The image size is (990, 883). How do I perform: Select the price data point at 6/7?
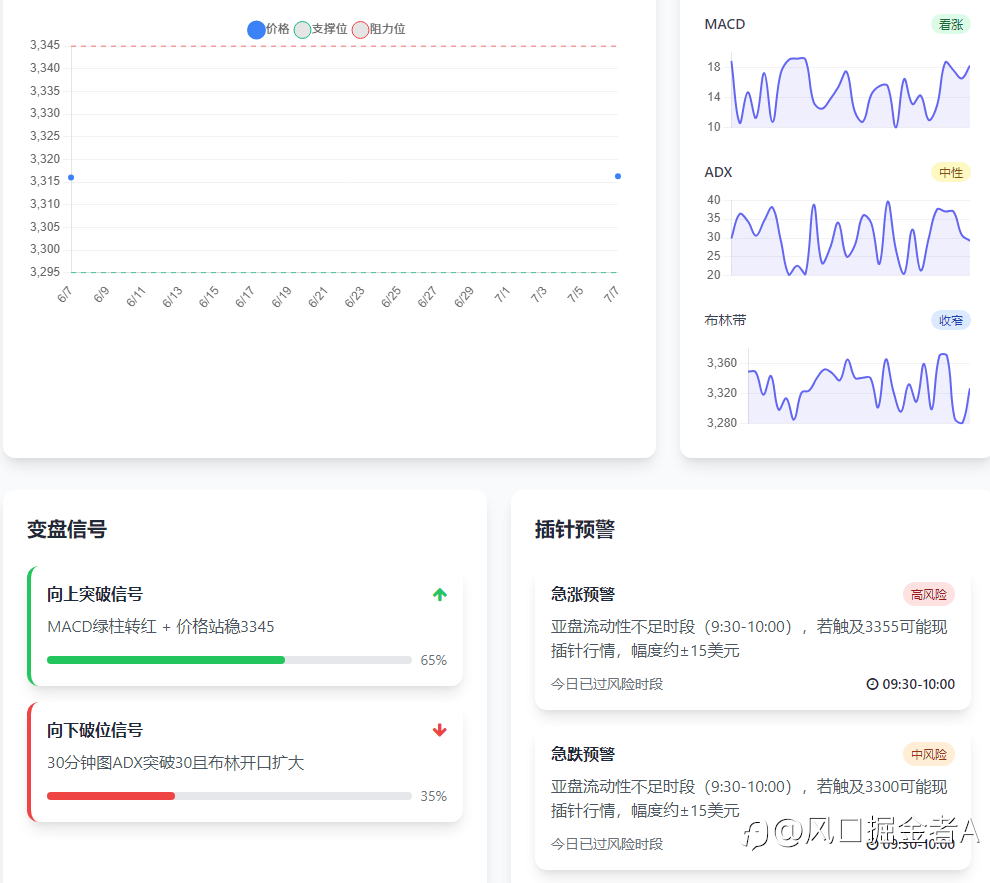[71, 178]
